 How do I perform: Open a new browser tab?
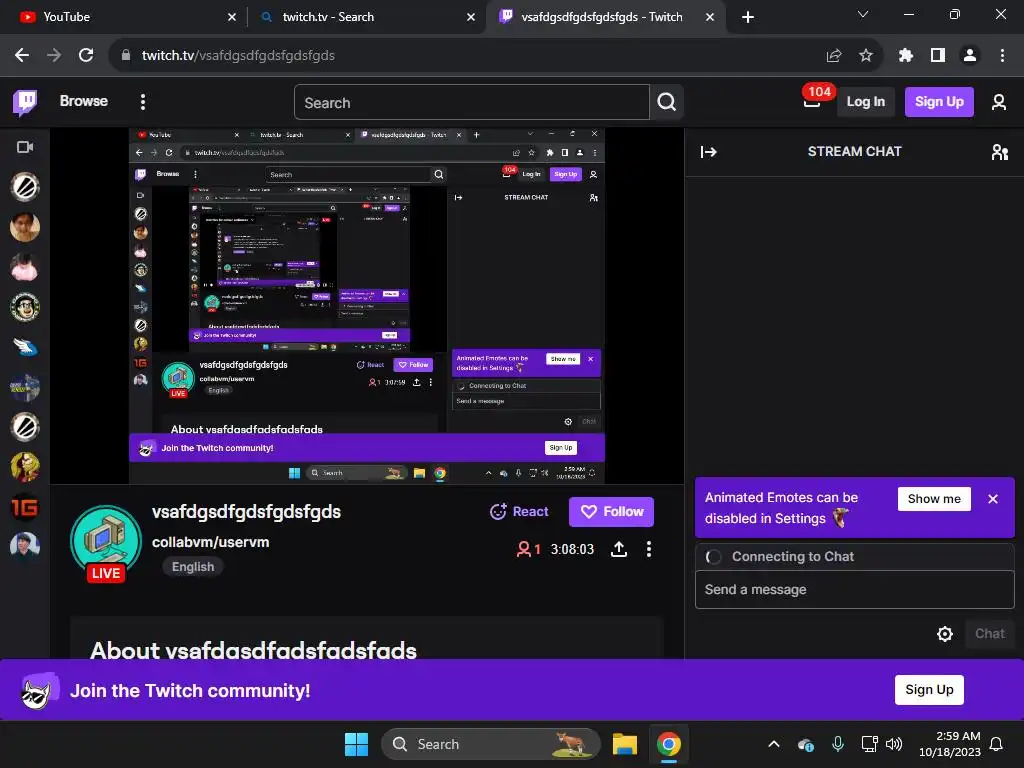pos(748,17)
